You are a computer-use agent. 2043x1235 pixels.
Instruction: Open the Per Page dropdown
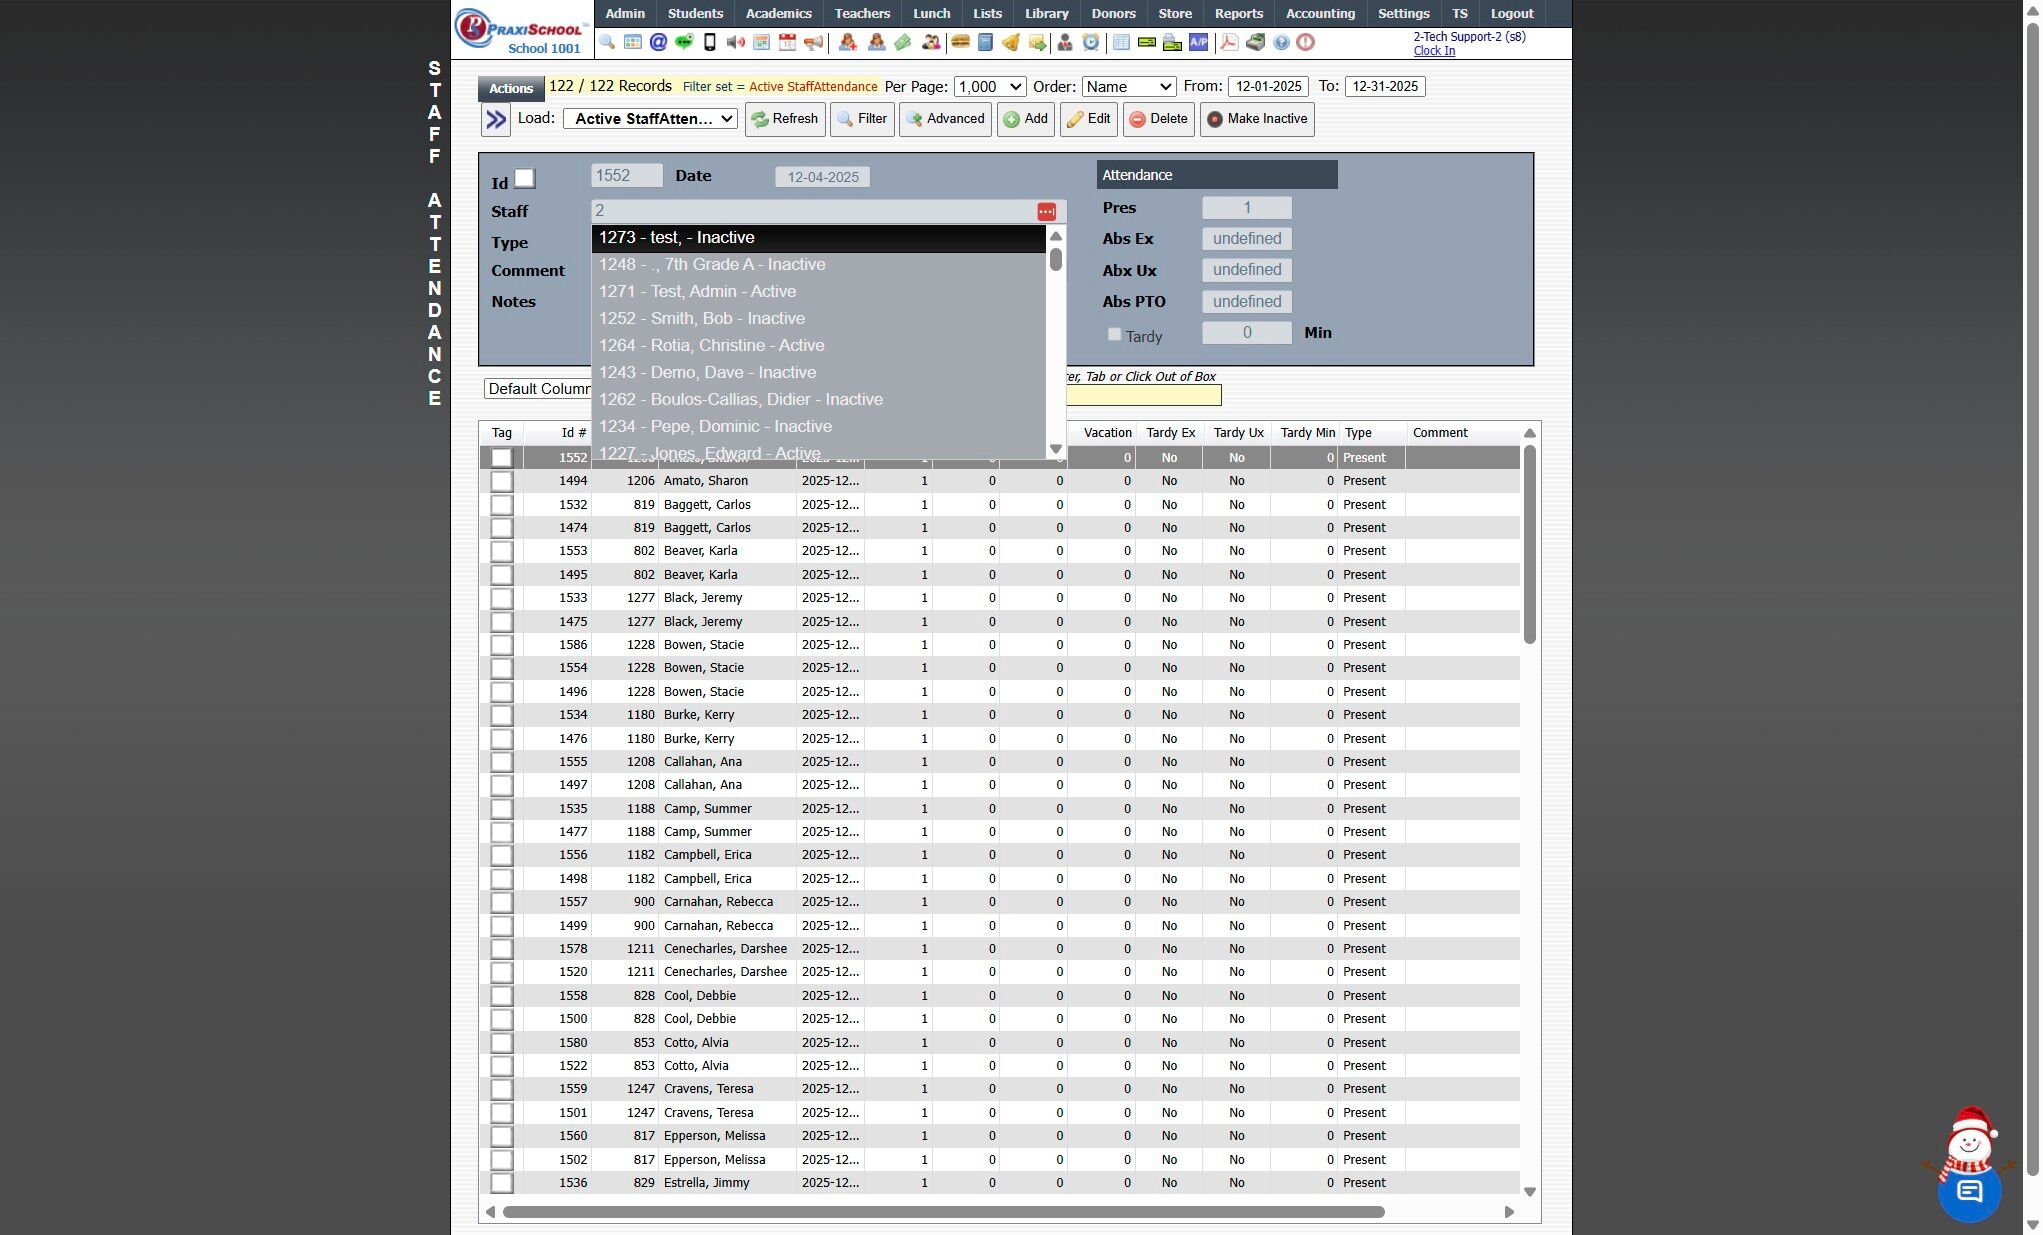(989, 87)
